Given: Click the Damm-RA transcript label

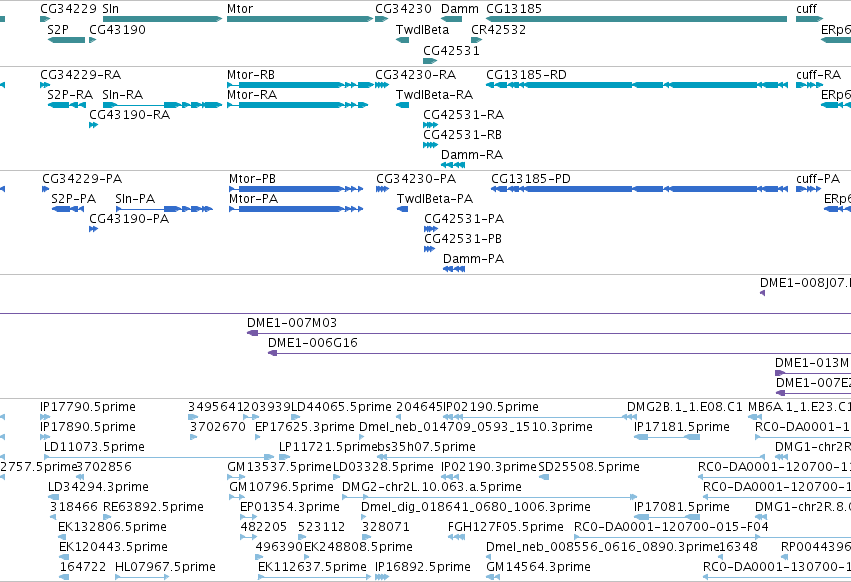Looking at the screenshot, I should coord(472,155).
